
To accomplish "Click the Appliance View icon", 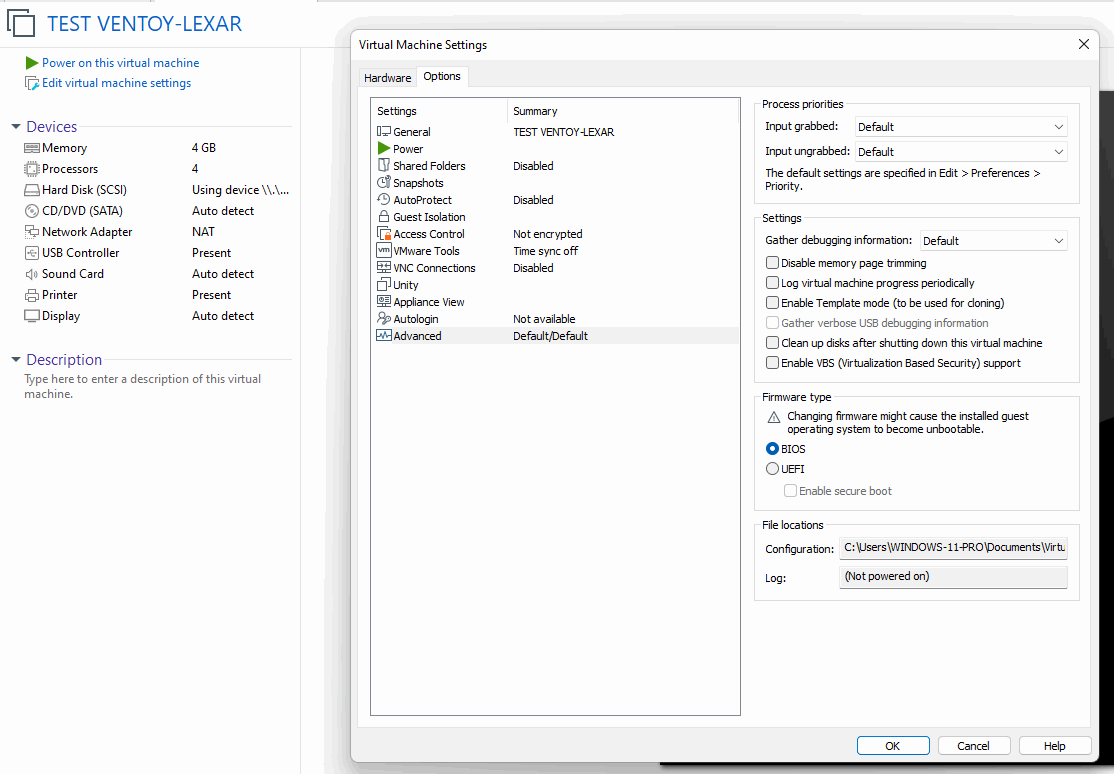I will tap(384, 302).
